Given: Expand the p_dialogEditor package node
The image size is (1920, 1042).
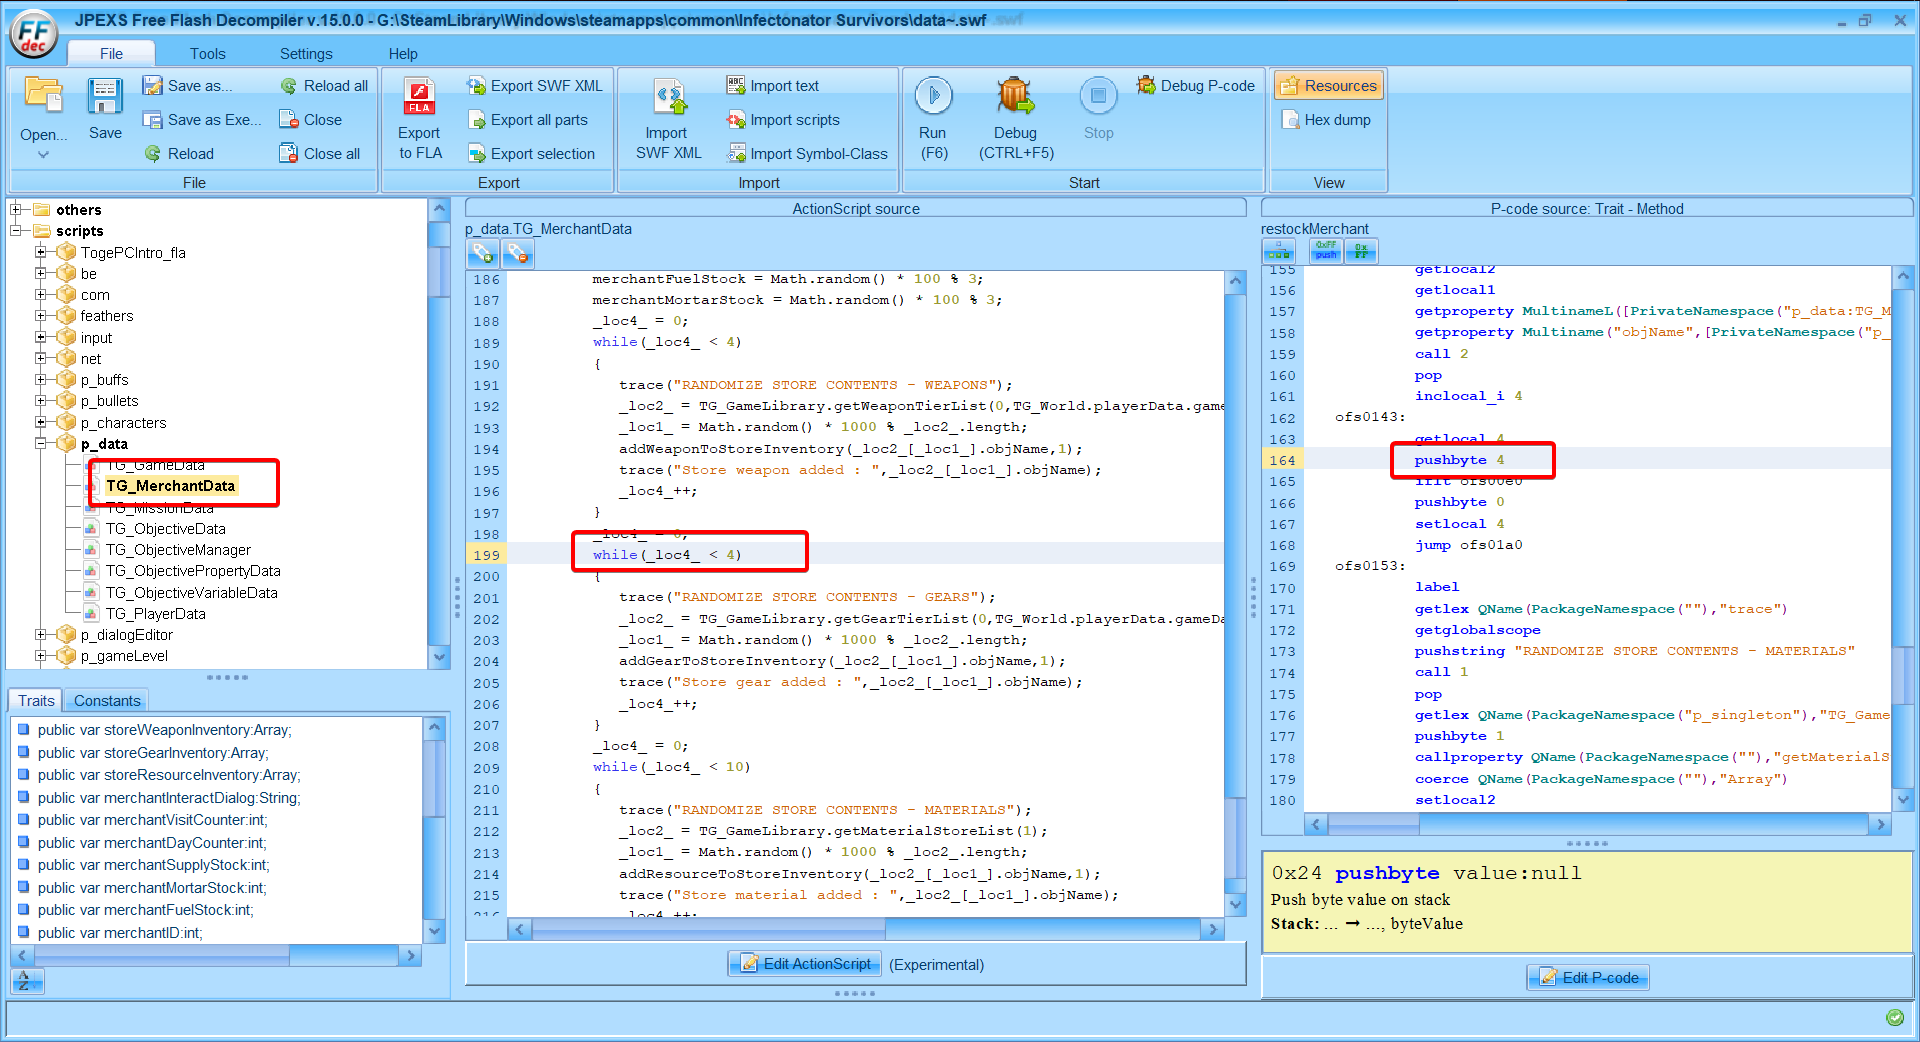Looking at the screenshot, I should pos(41,635).
